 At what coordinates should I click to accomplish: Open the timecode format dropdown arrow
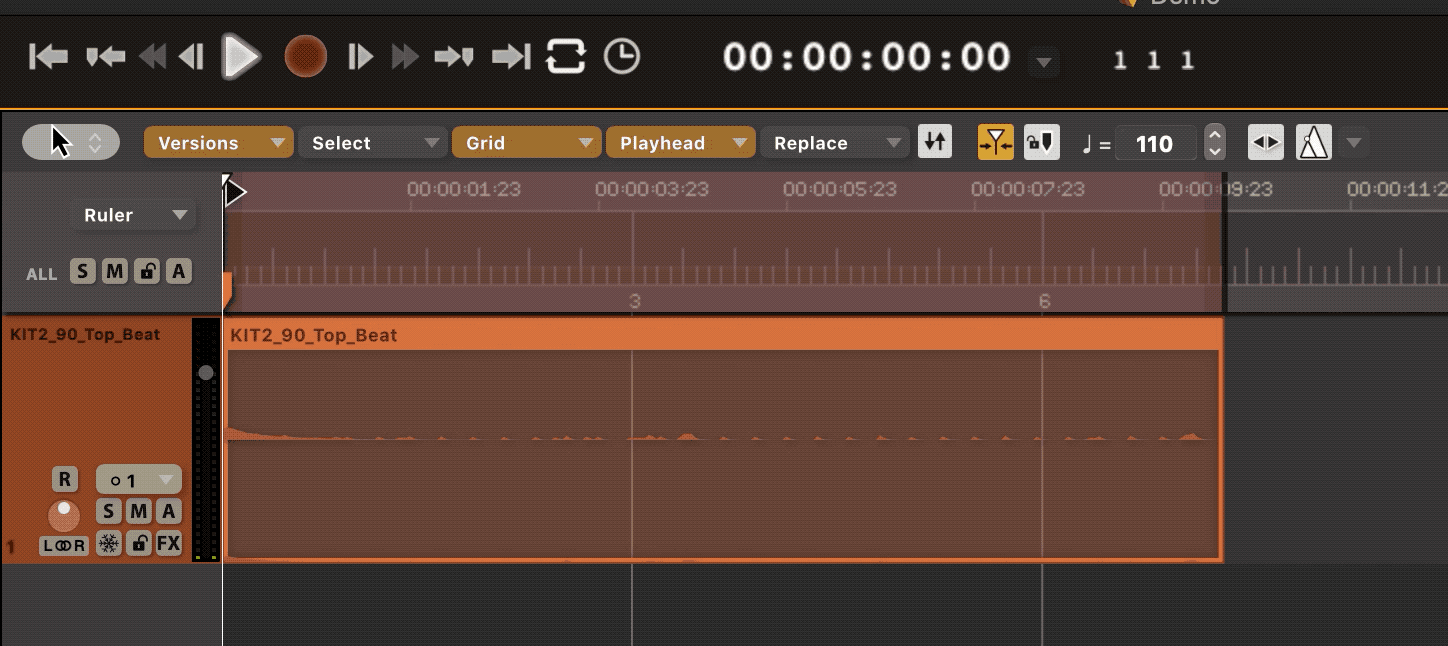(1043, 63)
